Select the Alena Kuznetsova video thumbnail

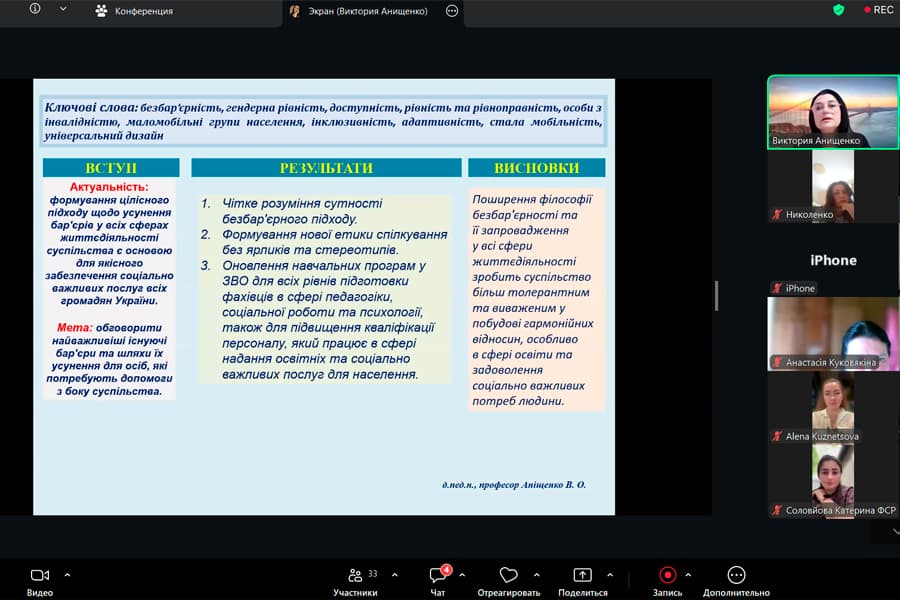pos(833,408)
